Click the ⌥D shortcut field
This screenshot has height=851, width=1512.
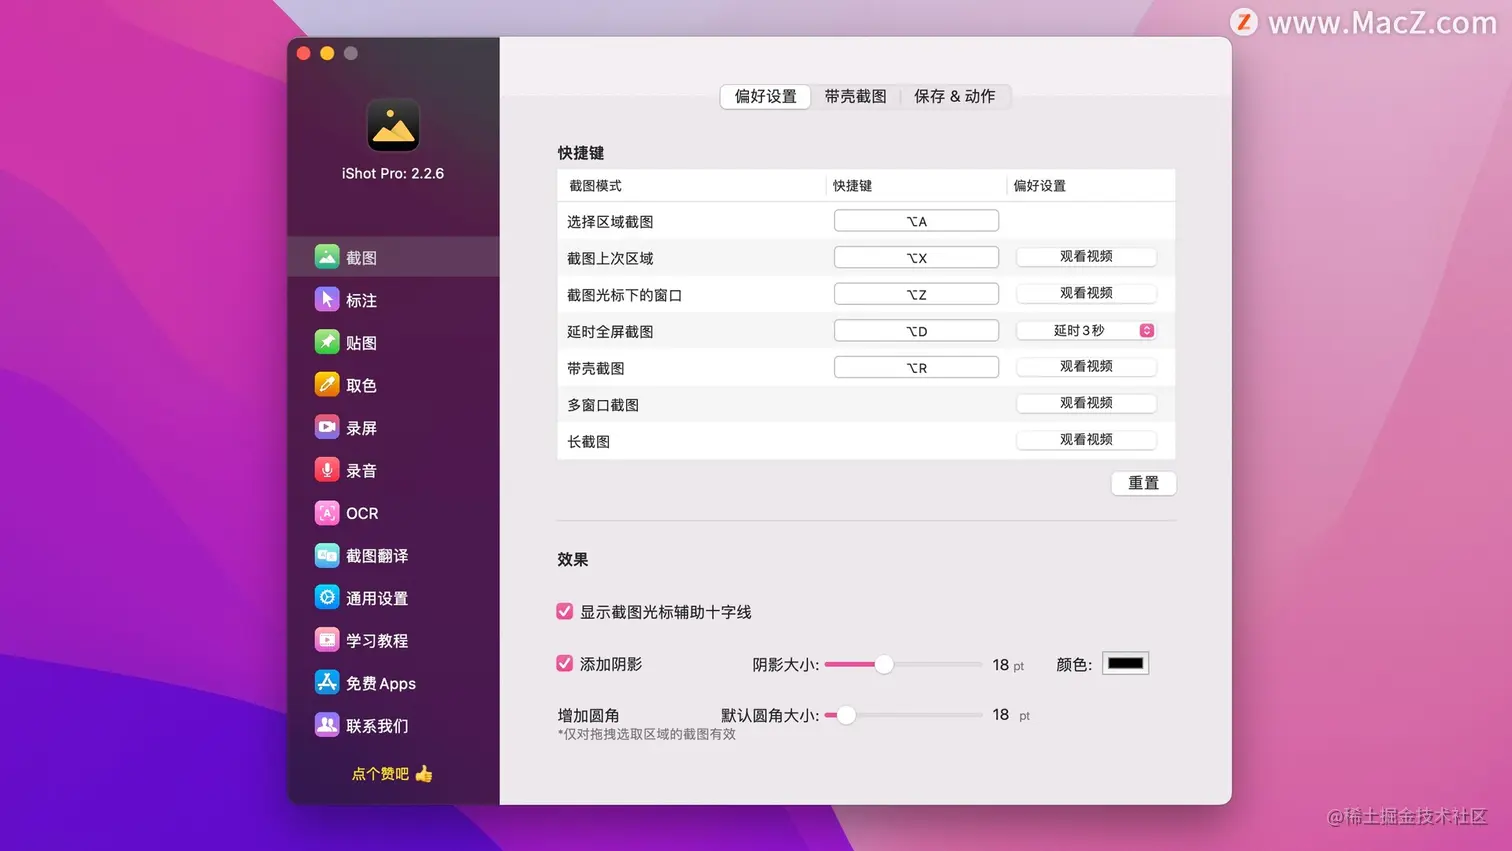[x=916, y=331]
